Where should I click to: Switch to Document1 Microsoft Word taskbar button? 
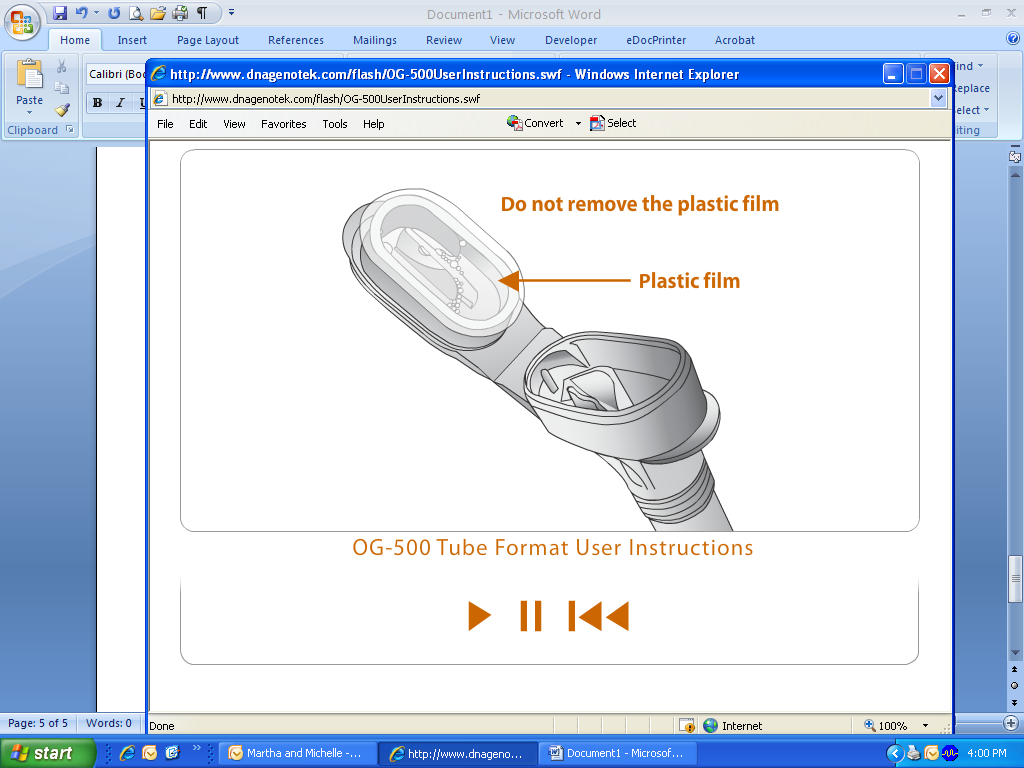click(x=618, y=753)
